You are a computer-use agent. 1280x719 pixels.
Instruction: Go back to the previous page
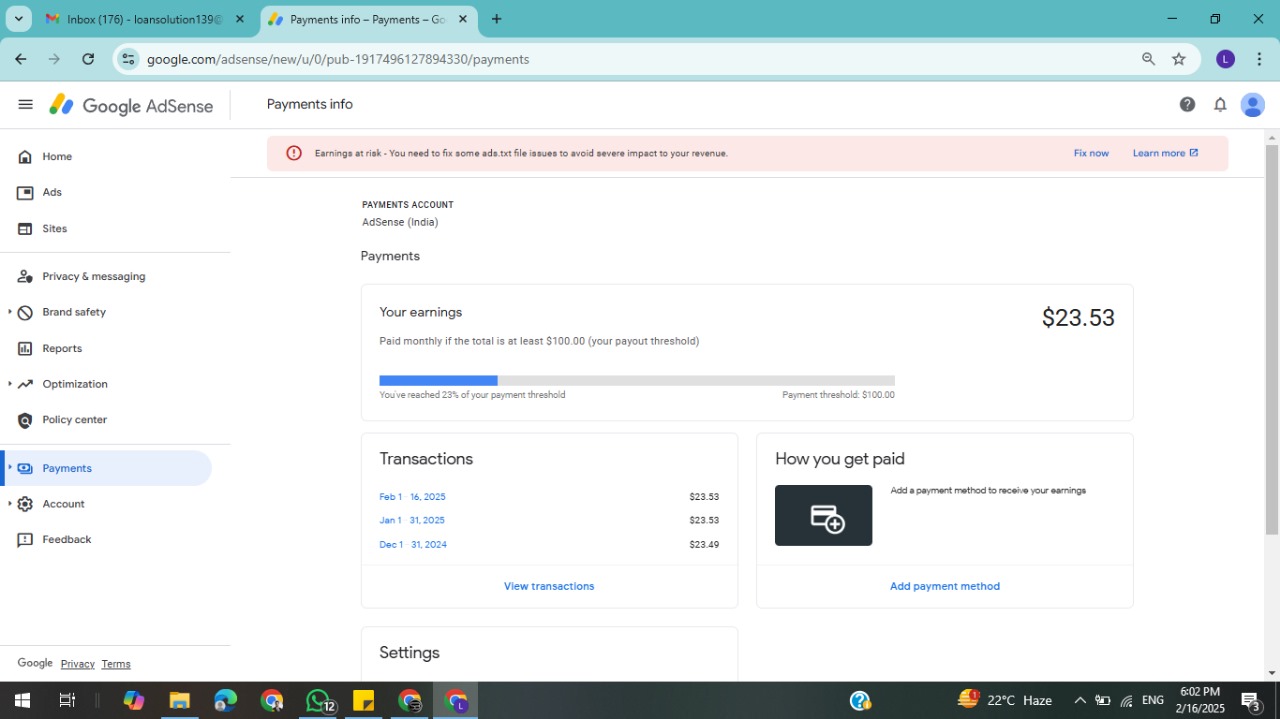pos(21,59)
